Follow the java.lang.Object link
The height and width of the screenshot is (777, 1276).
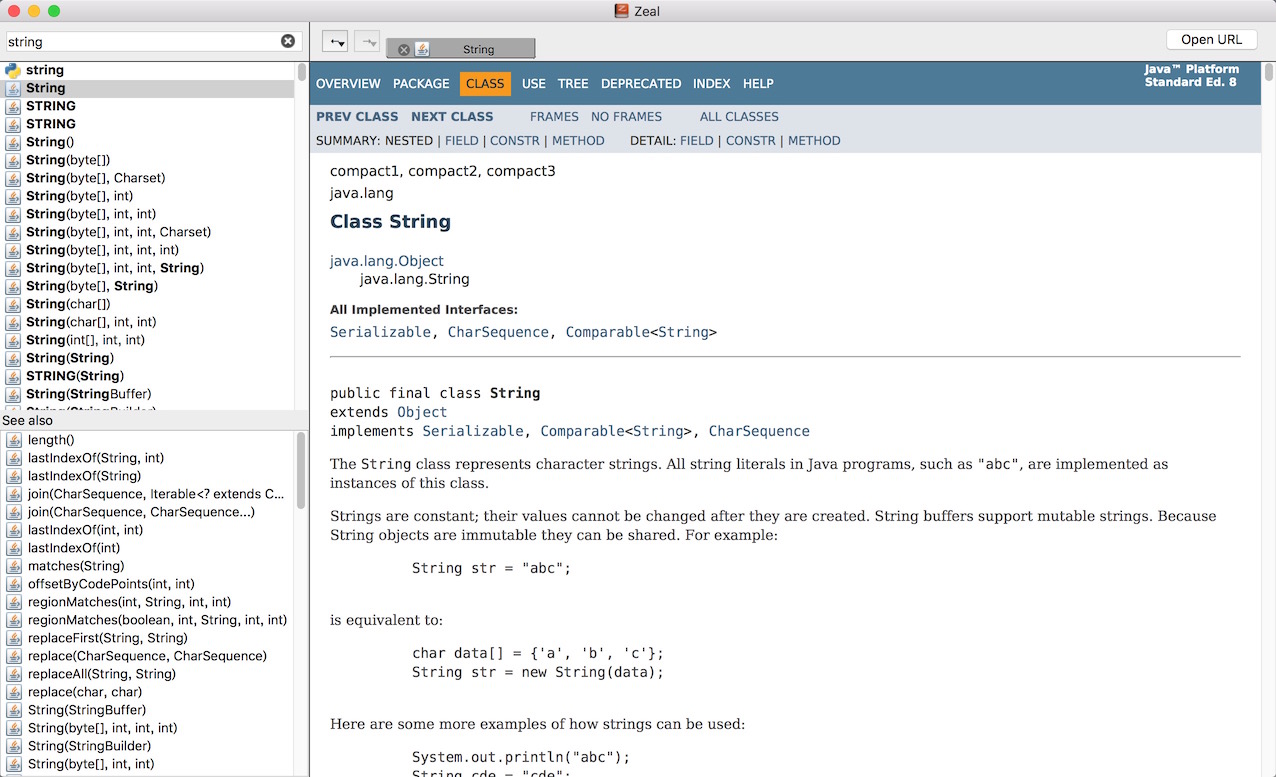[x=386, y=261]
